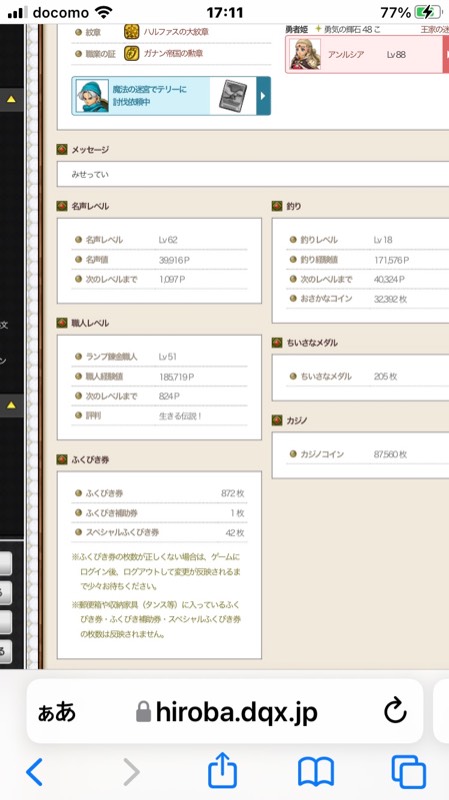Select the ちいさなメダル value 205枚
Viewport: 449px width, 800px height.
pyautogui.click(x=385, y=377)
